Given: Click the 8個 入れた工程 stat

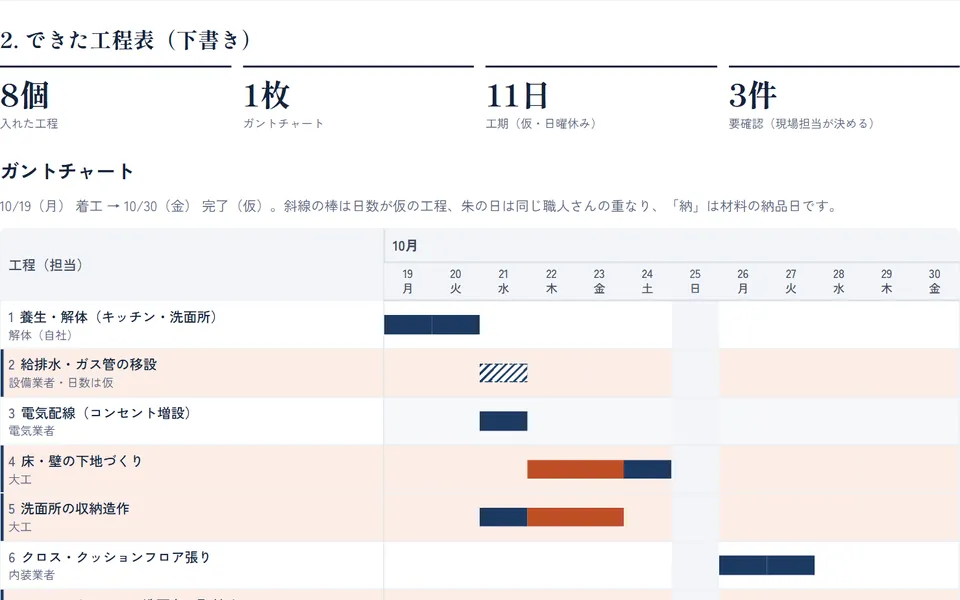Looking at the screenshot, I should click(x=116, y=99).
